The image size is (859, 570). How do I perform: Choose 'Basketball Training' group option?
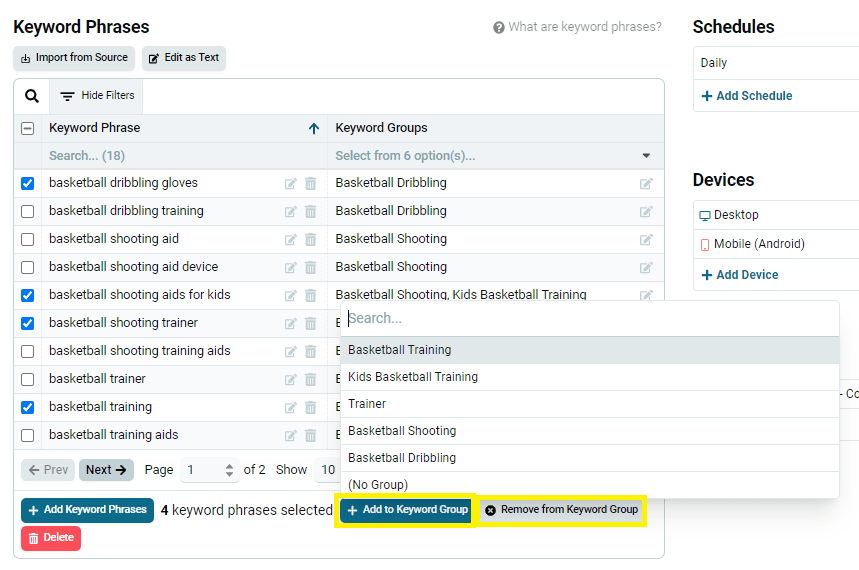coord(590,350)
